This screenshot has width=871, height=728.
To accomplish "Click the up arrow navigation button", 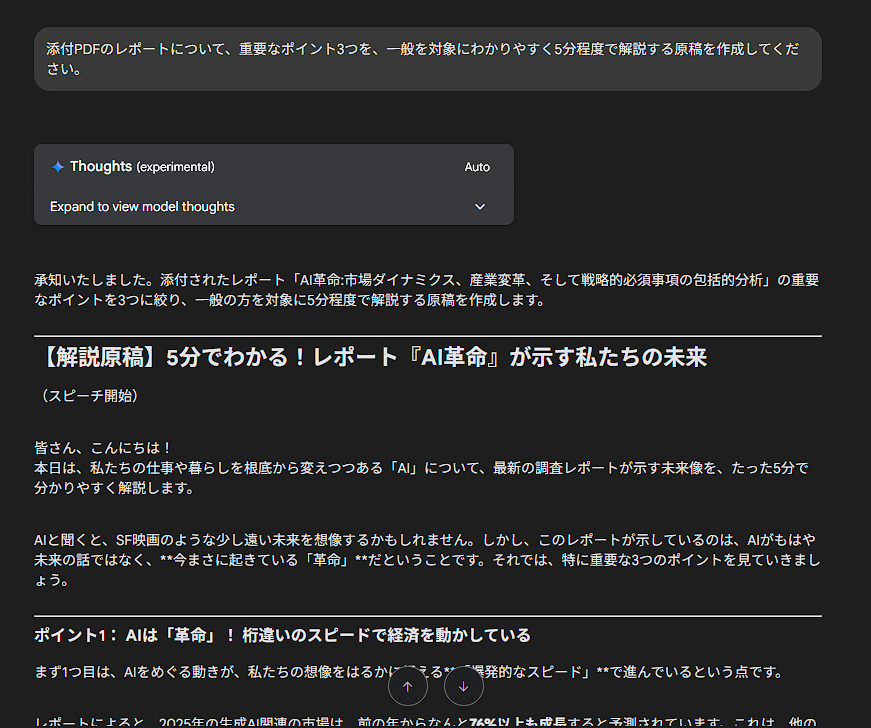I will [x=407, y=687].
